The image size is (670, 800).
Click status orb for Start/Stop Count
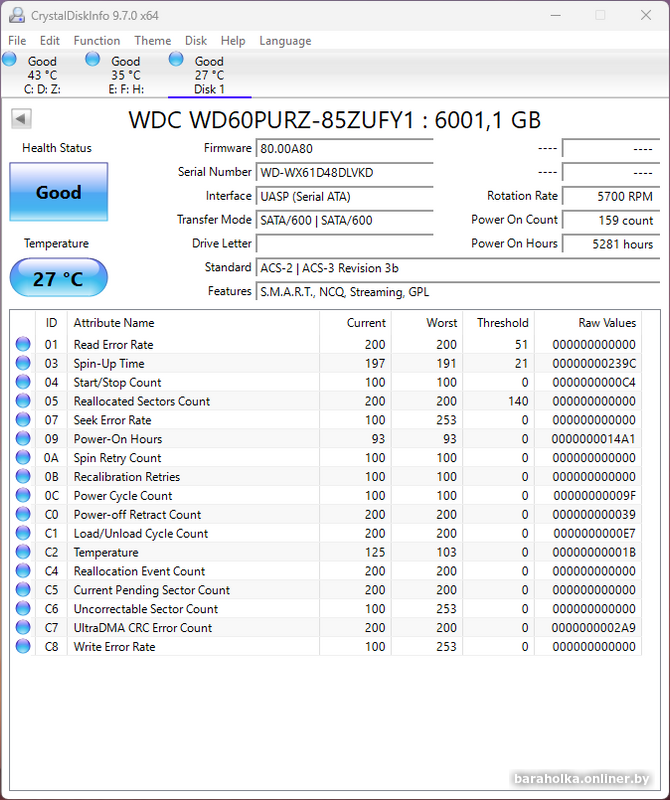tap(23, 382)
